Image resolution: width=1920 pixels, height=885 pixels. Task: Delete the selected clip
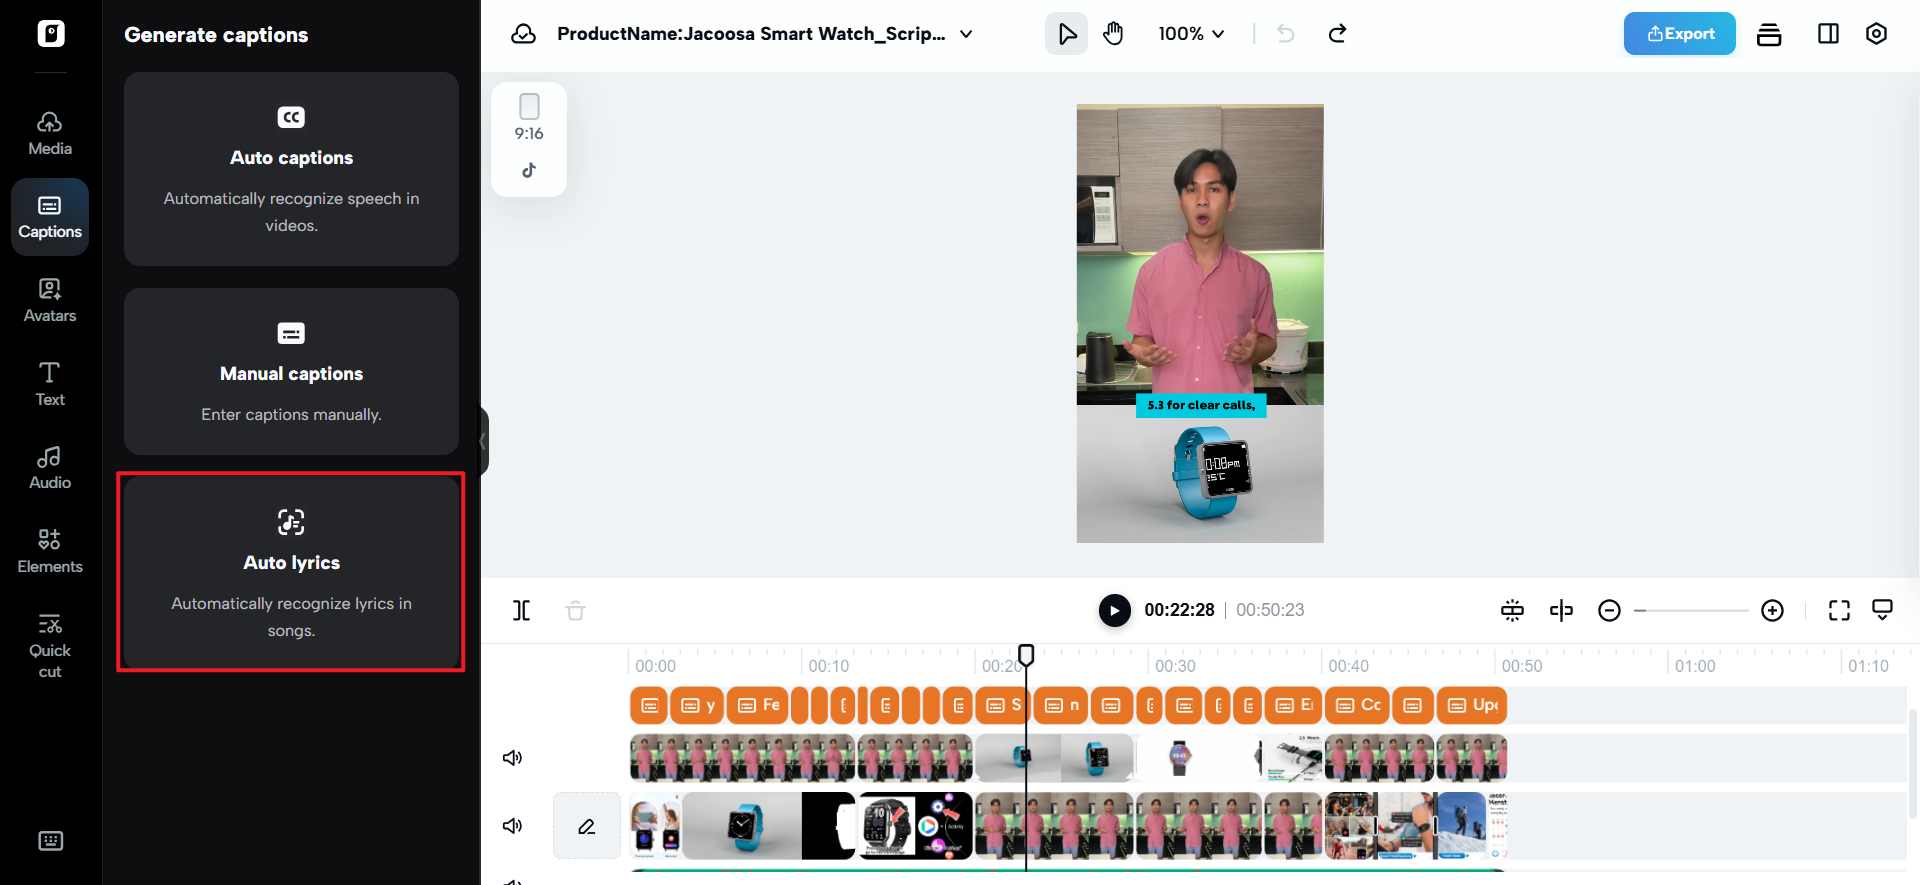(575, 610)
